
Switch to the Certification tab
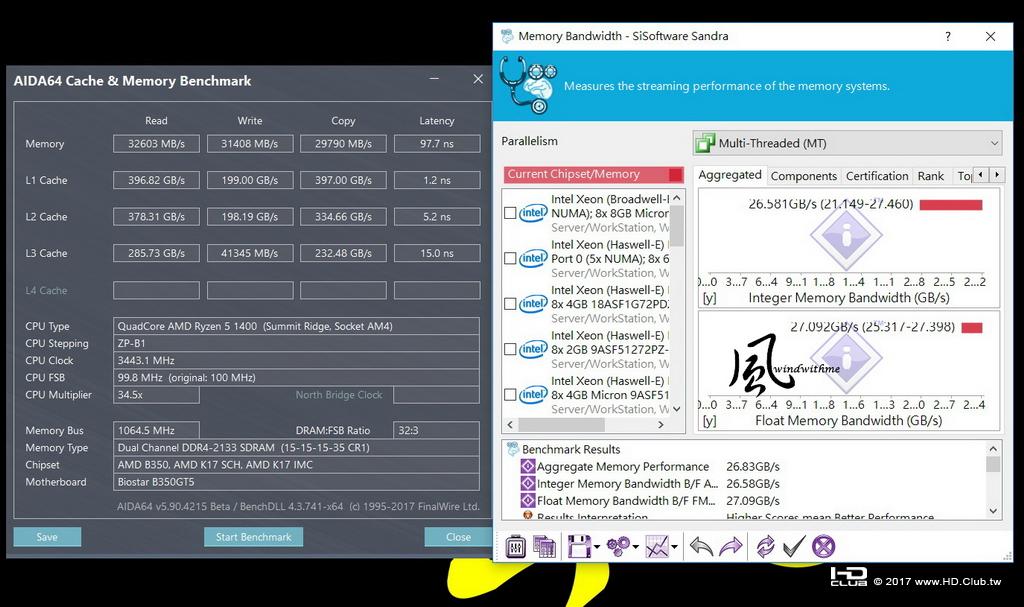[877, 176]
